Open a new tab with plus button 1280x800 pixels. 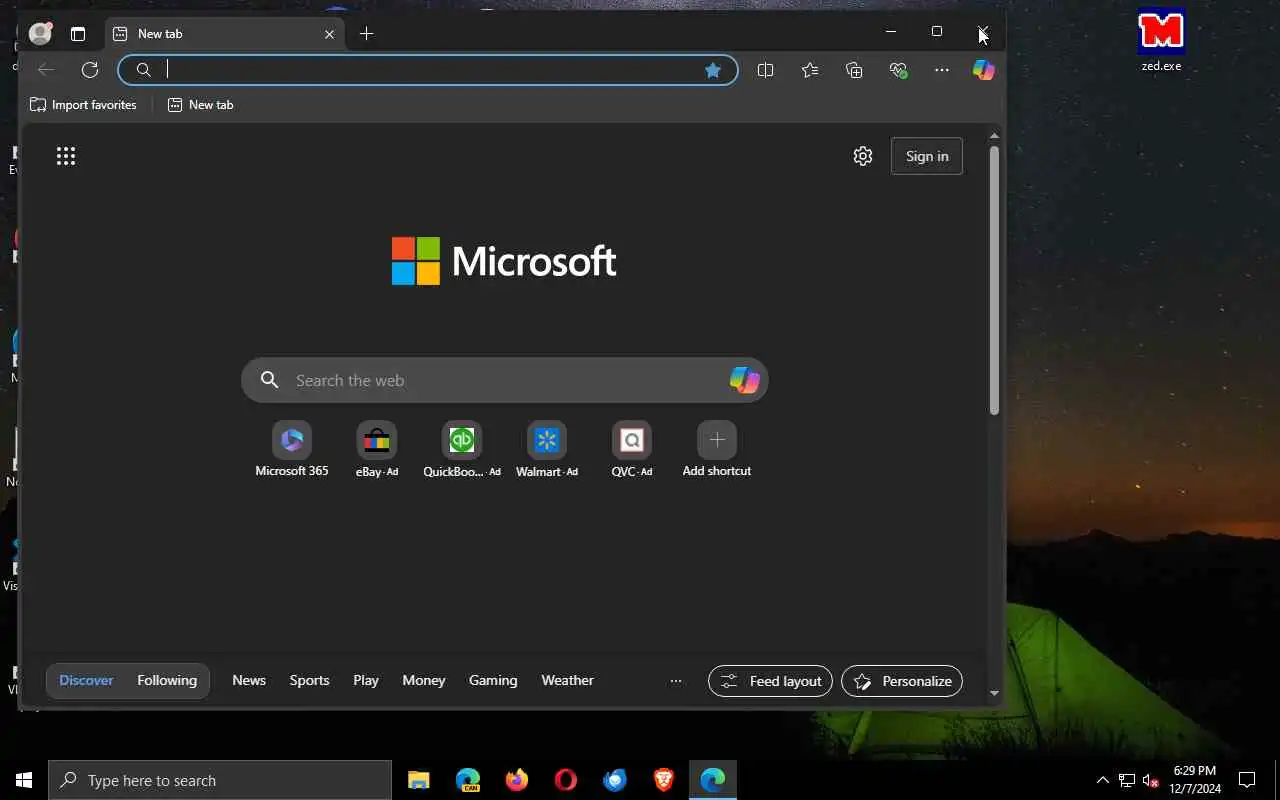pyautogui.click(x=366, y=34)
